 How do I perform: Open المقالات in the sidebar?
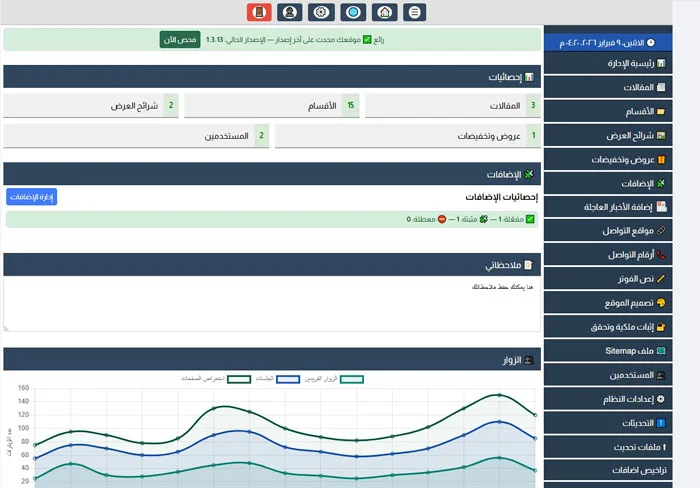pos(621,87)
